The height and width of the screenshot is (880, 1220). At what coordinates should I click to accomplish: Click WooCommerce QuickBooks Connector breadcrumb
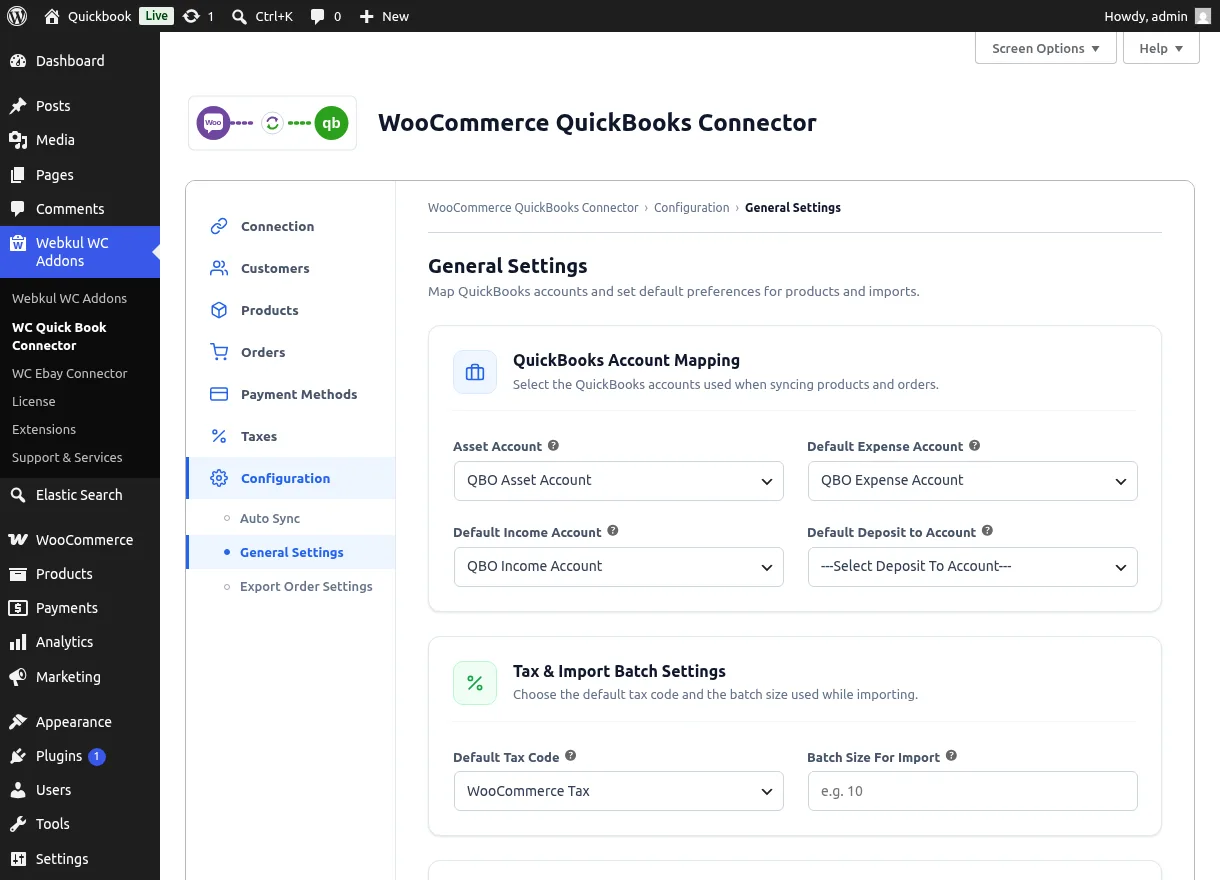[533, 208]
